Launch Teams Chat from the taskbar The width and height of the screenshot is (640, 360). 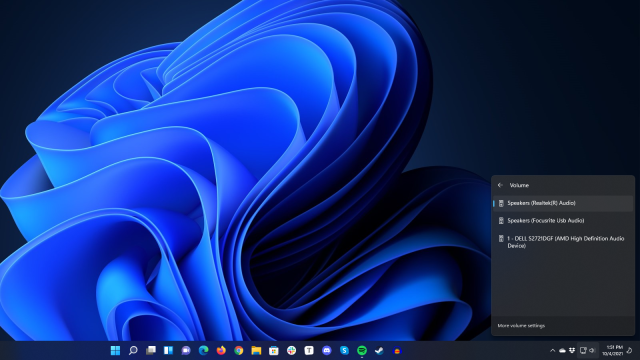pyautogui.click(x=186, y=350)
